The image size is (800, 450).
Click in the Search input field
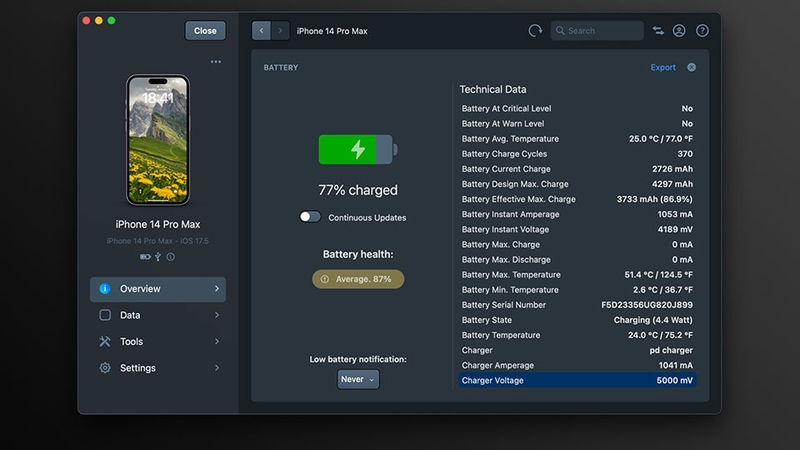coord(597,31)
